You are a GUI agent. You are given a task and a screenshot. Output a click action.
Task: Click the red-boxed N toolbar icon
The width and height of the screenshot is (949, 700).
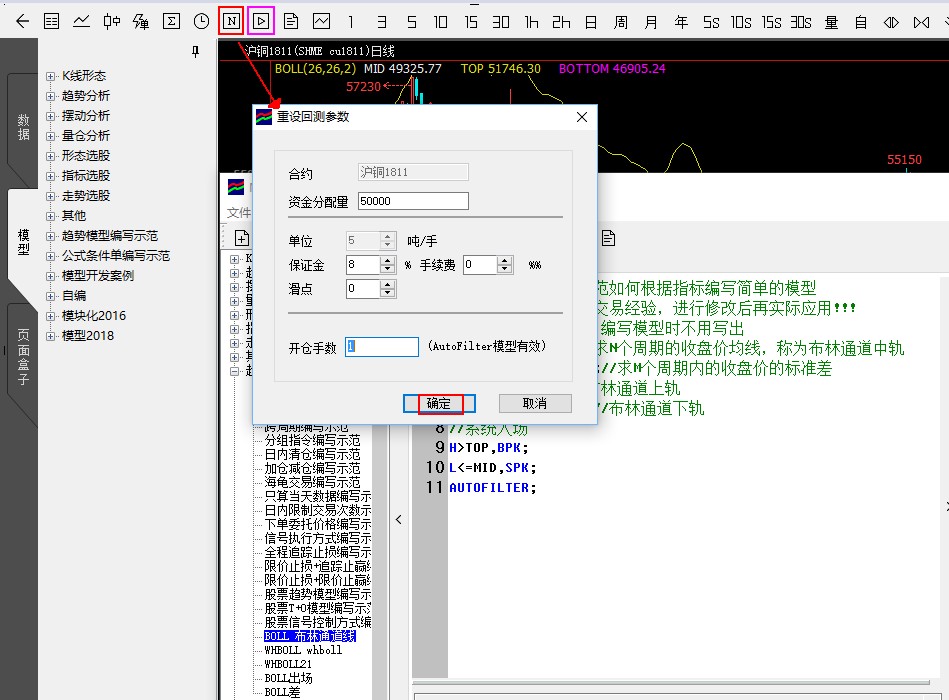[231, 20]
